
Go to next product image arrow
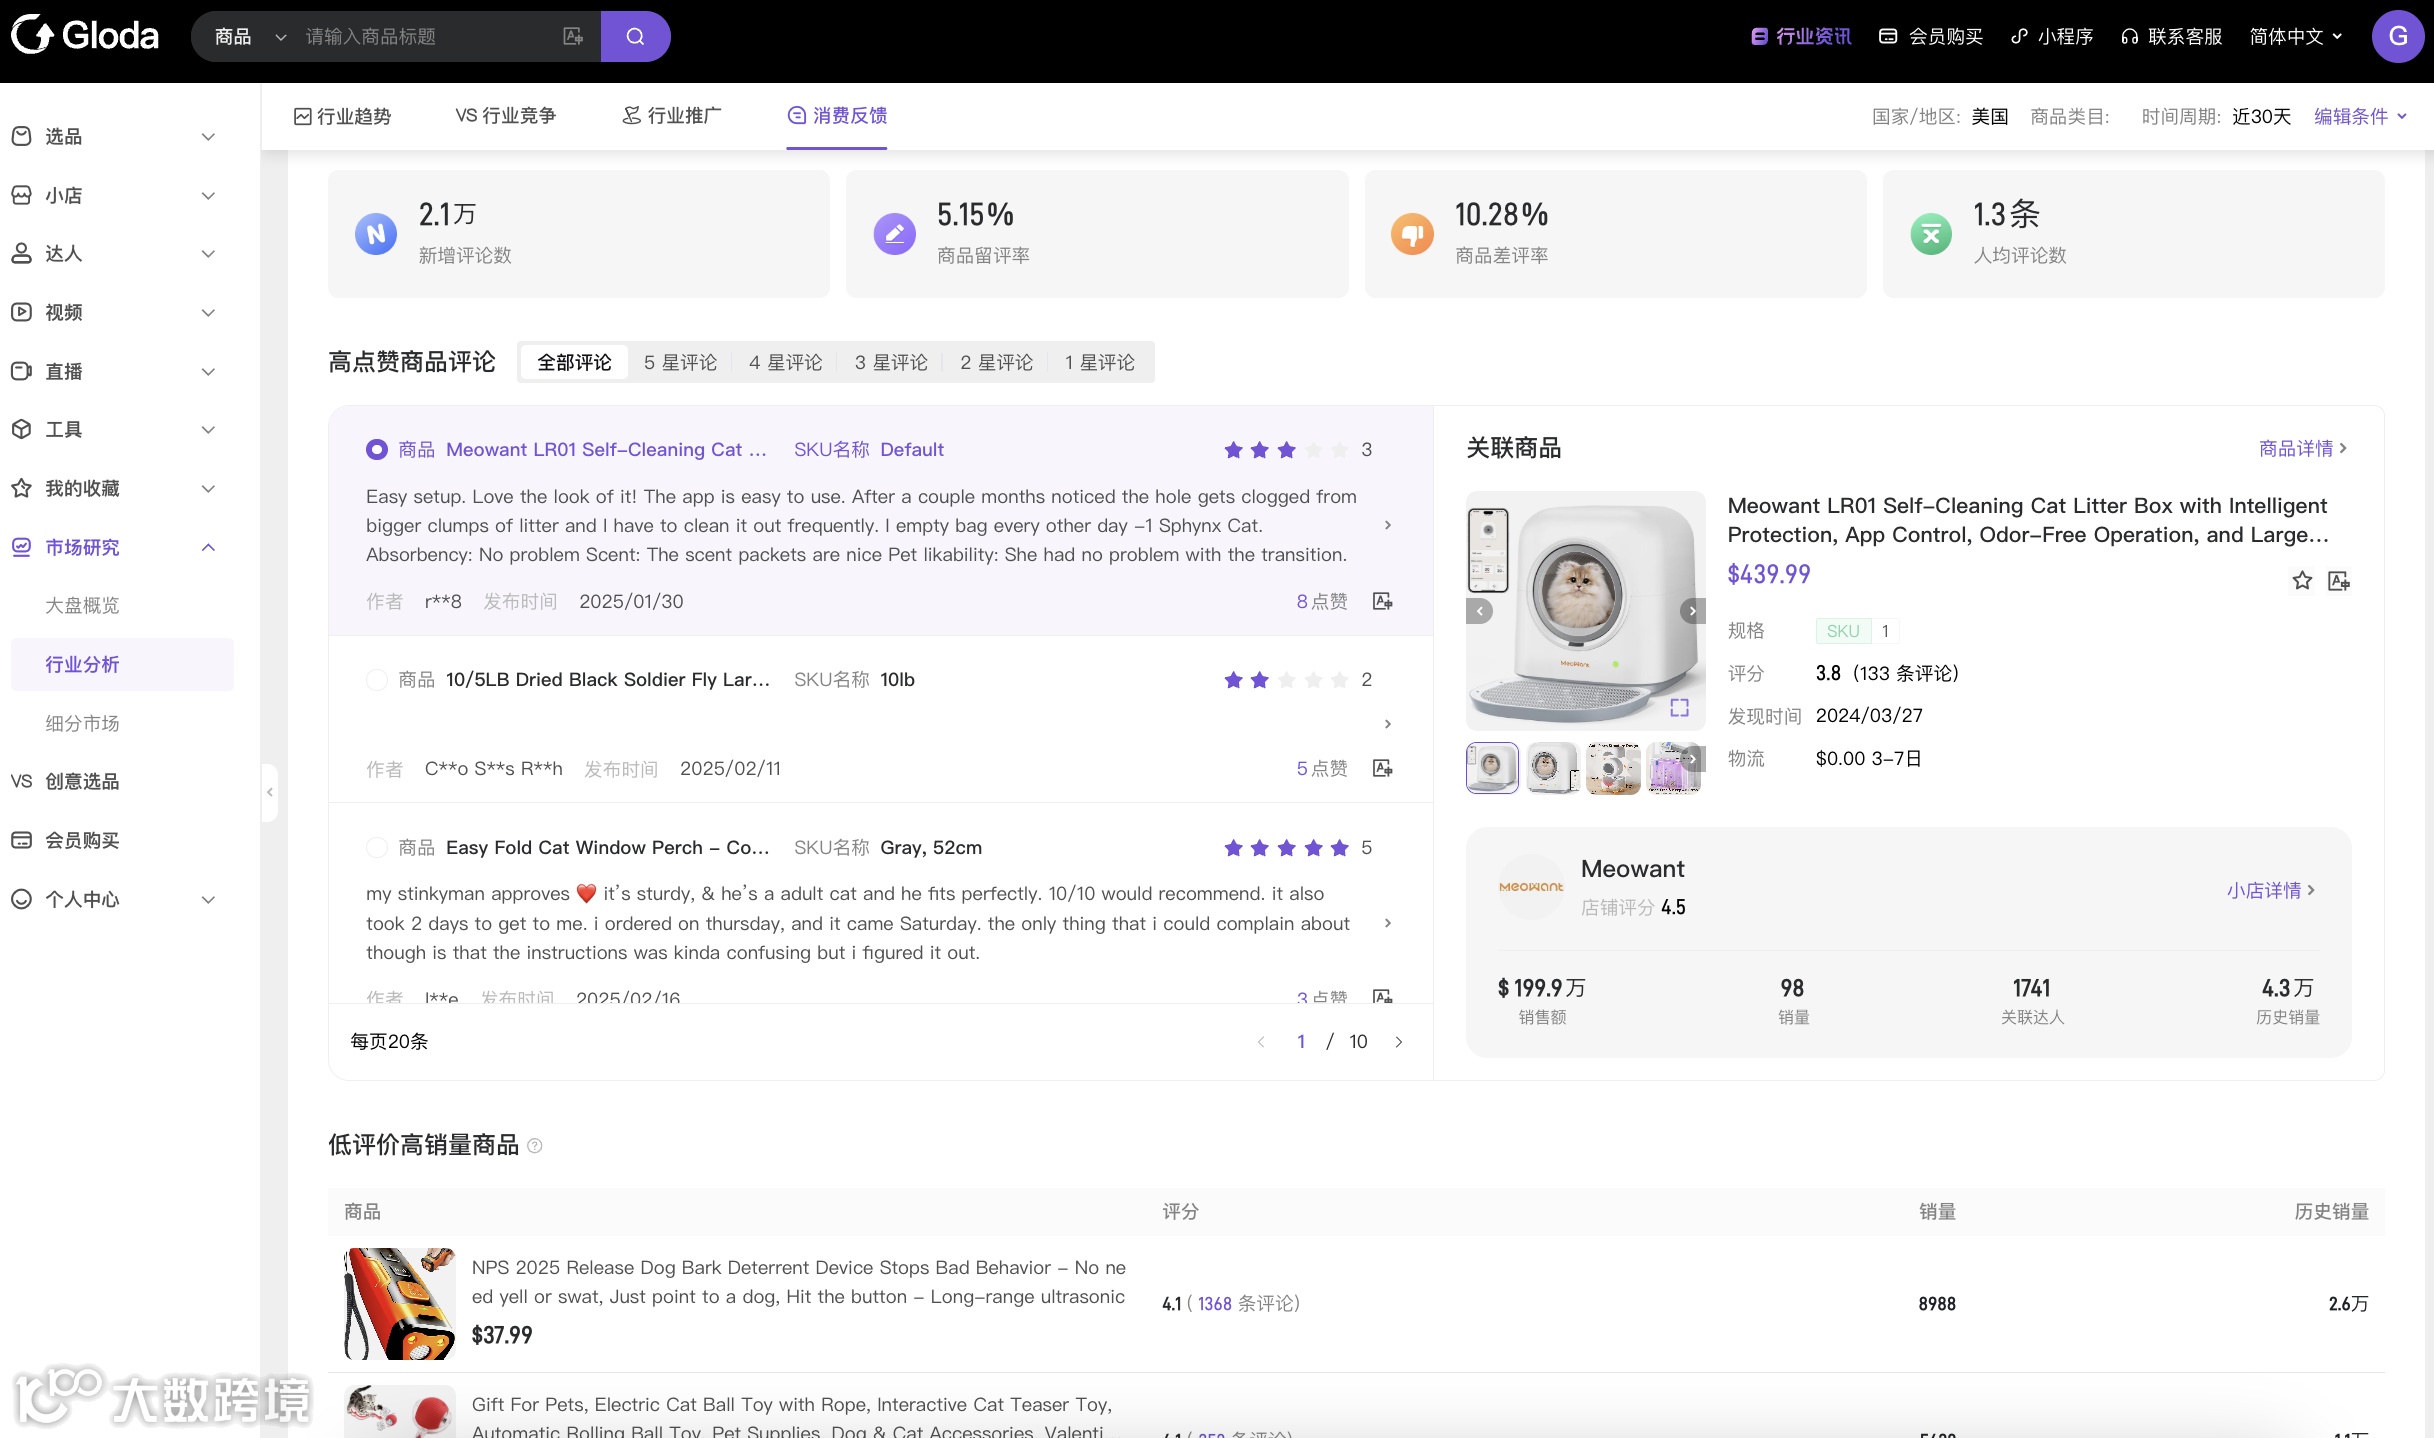point(1692,610)
